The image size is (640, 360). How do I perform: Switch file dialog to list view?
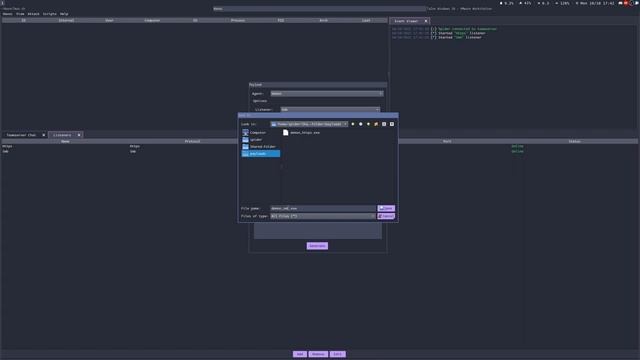click(384, 124)
